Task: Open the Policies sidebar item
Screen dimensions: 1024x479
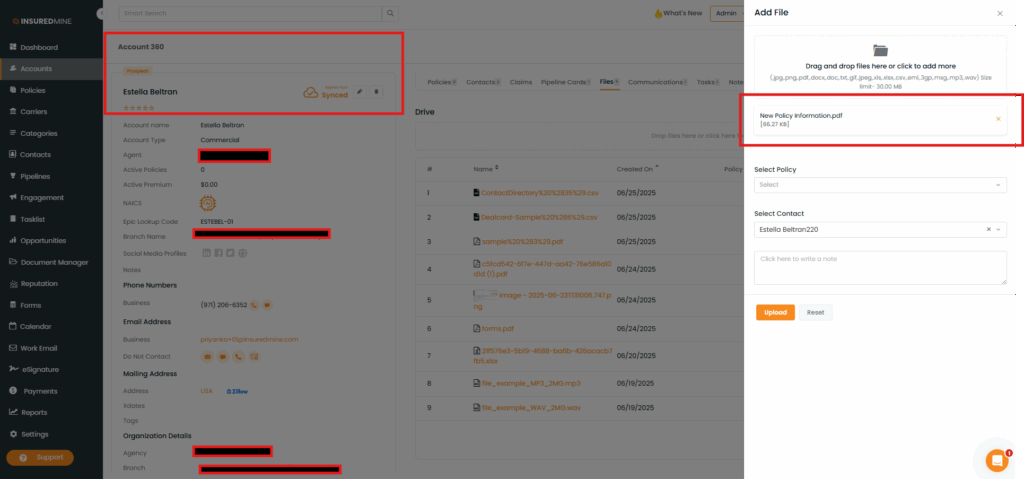Action: tap(32, 90)
